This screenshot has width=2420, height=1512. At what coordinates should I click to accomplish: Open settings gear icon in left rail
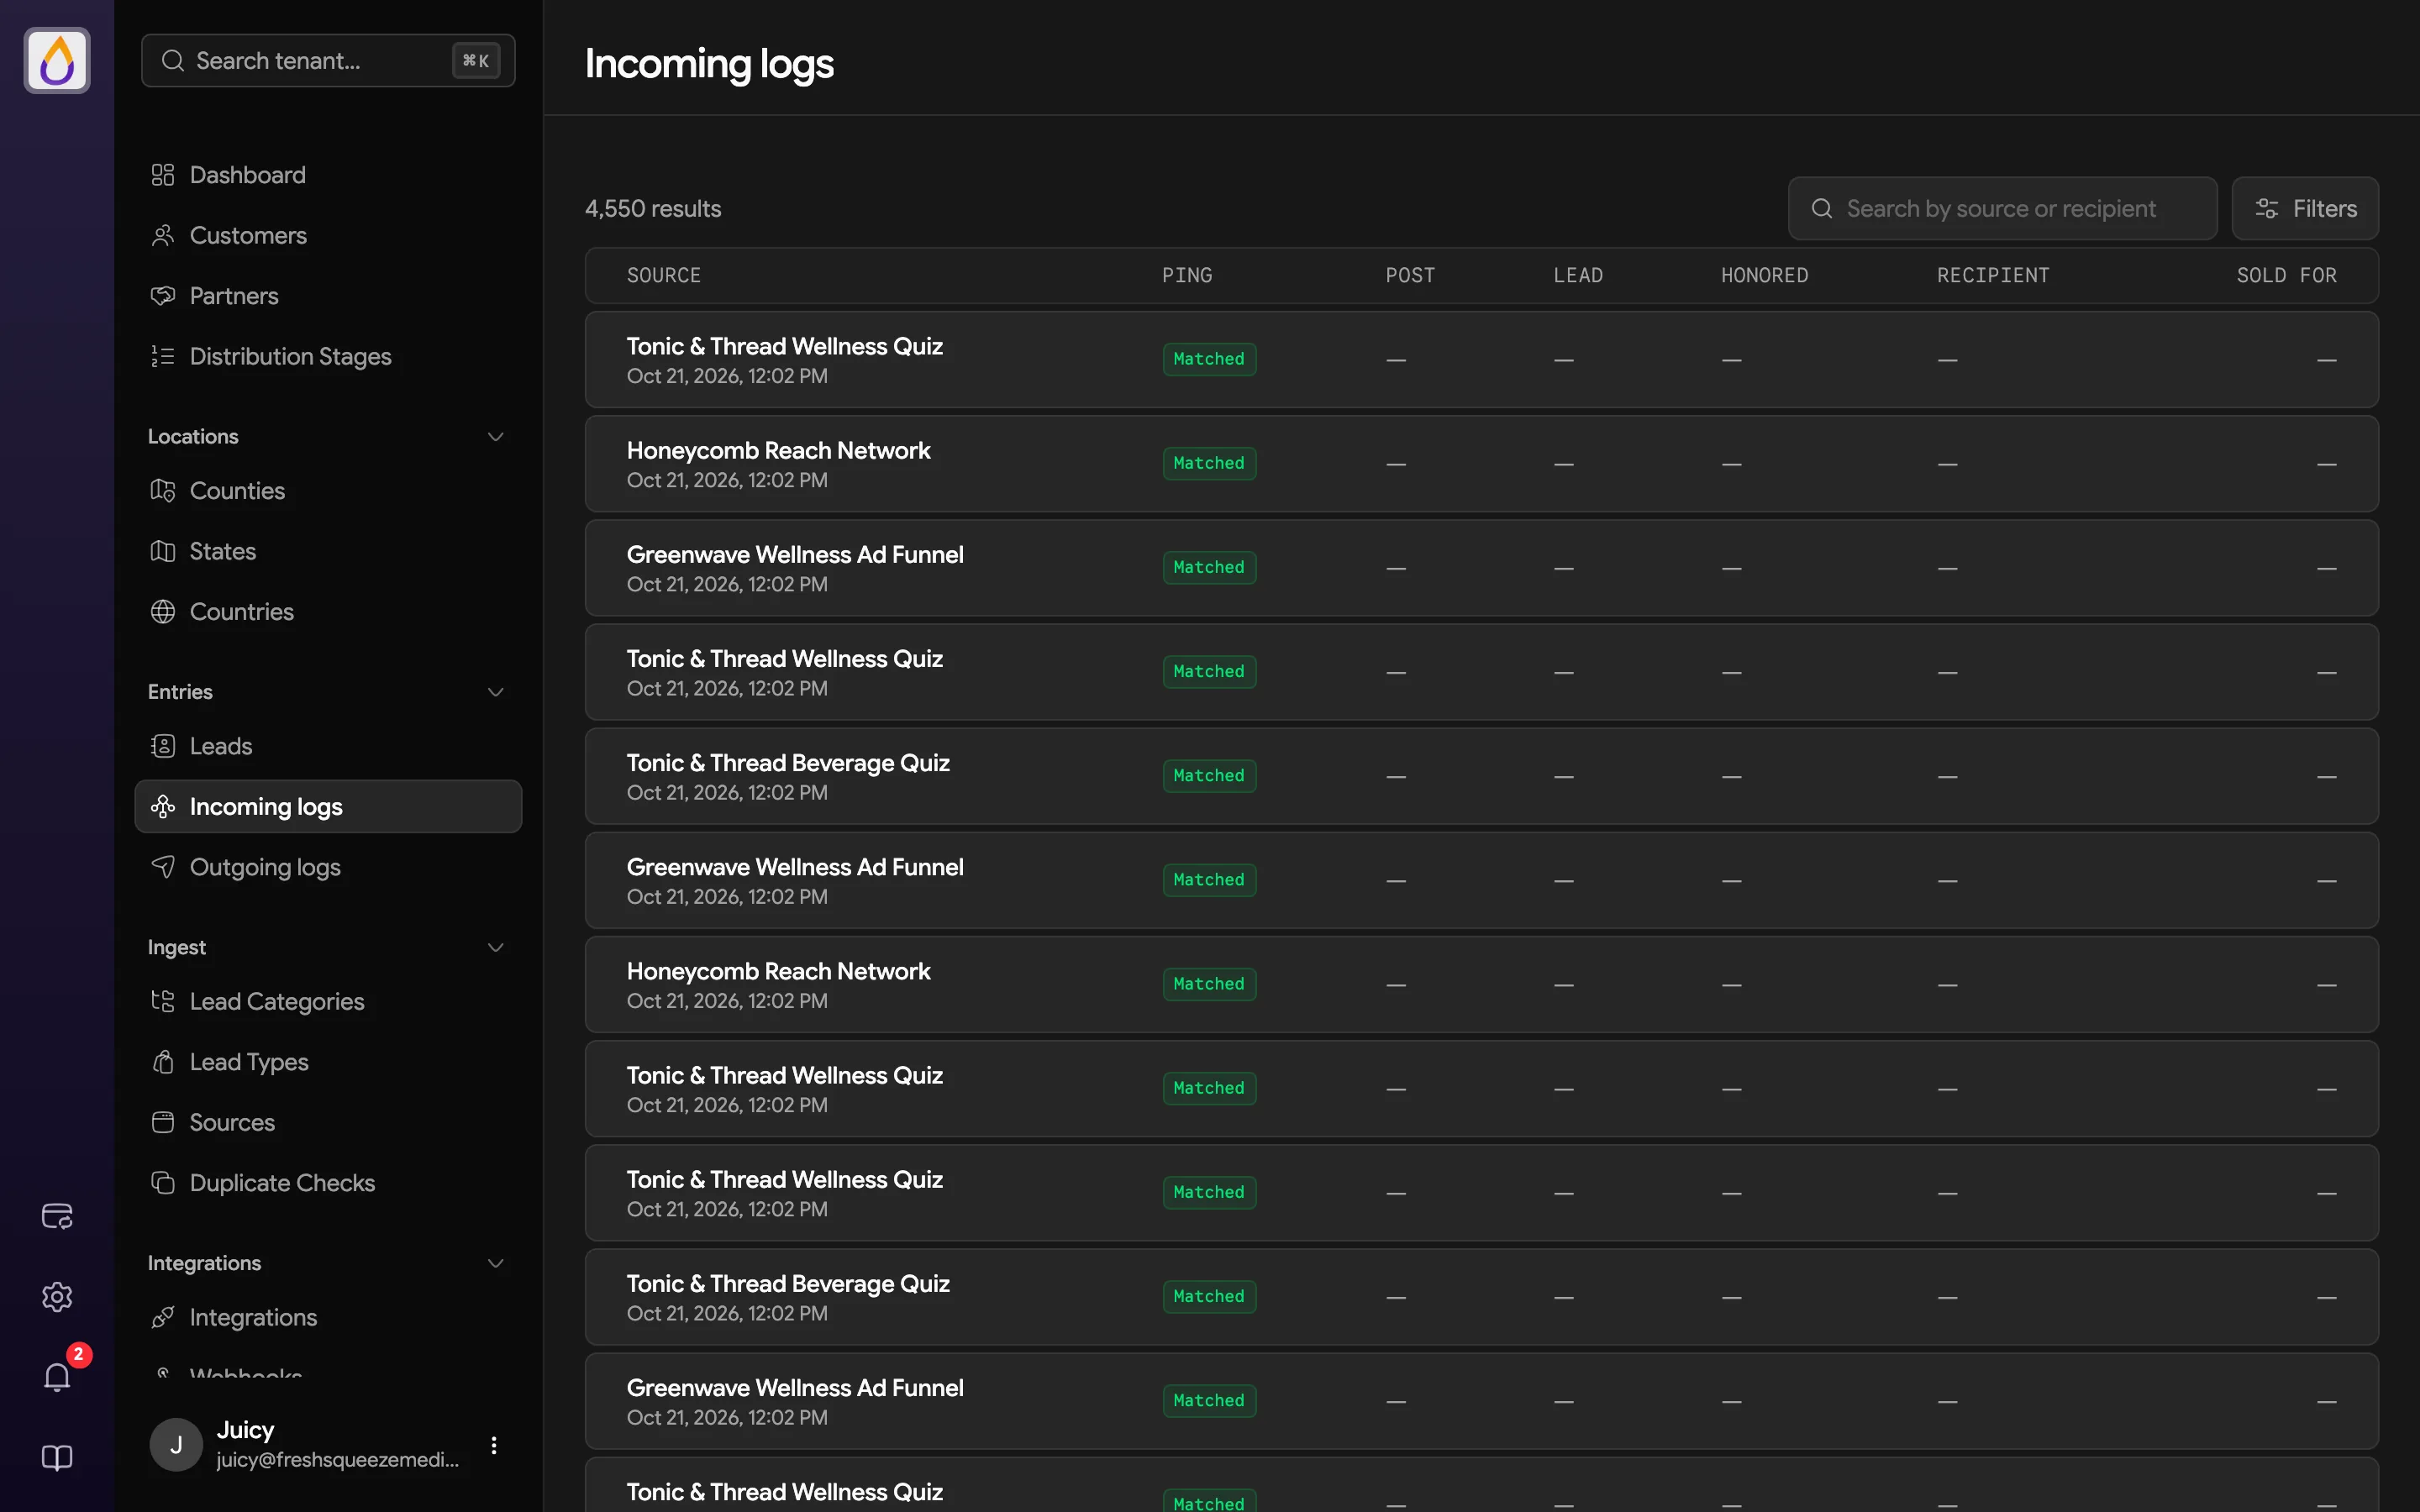[x=57, y=1297]
